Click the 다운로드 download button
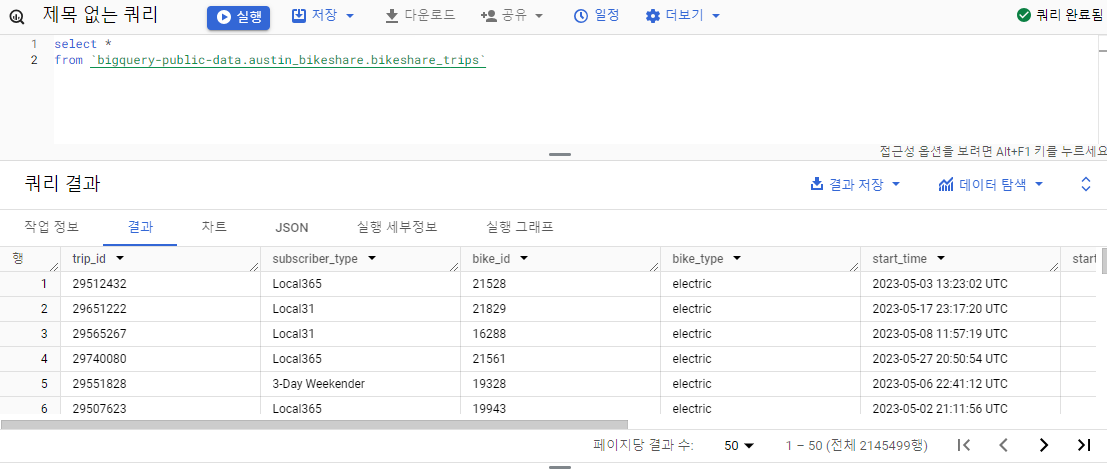The width and height of the screenshot is (1107, 469). [420, 16]
